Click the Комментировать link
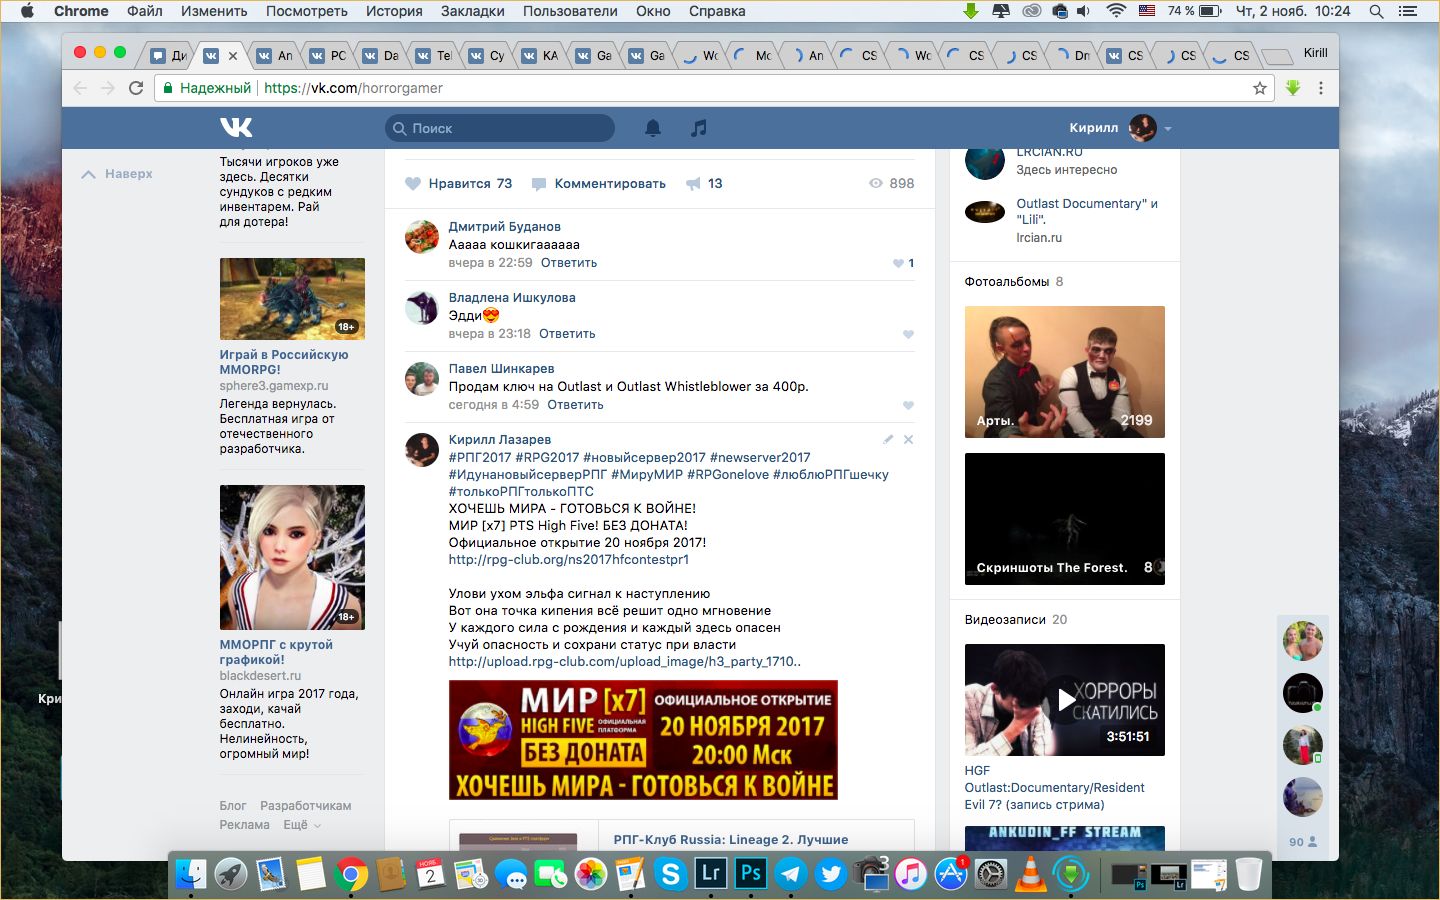 610,184
